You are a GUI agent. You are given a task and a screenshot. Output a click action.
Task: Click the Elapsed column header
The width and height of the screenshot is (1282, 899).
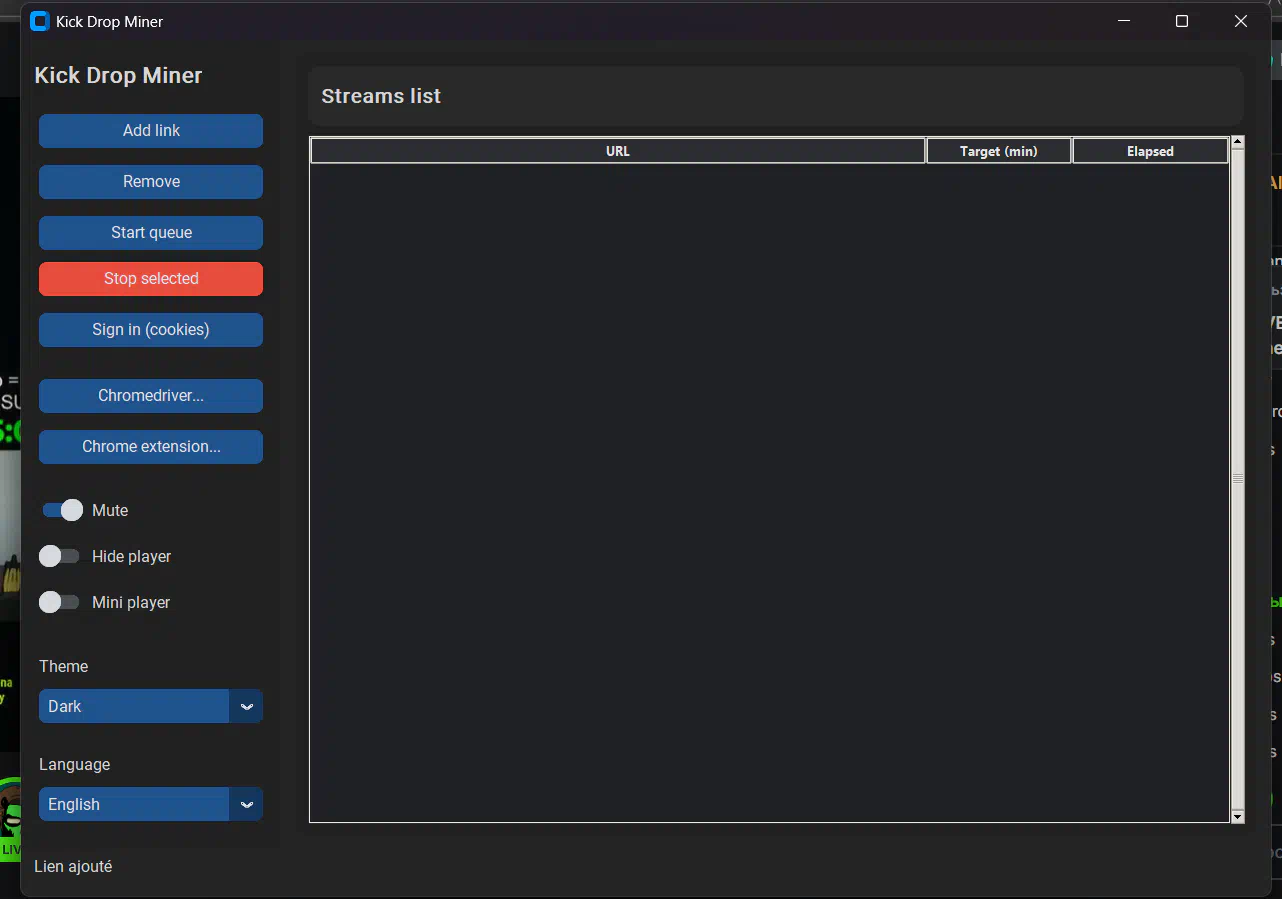coord(1150,151)
